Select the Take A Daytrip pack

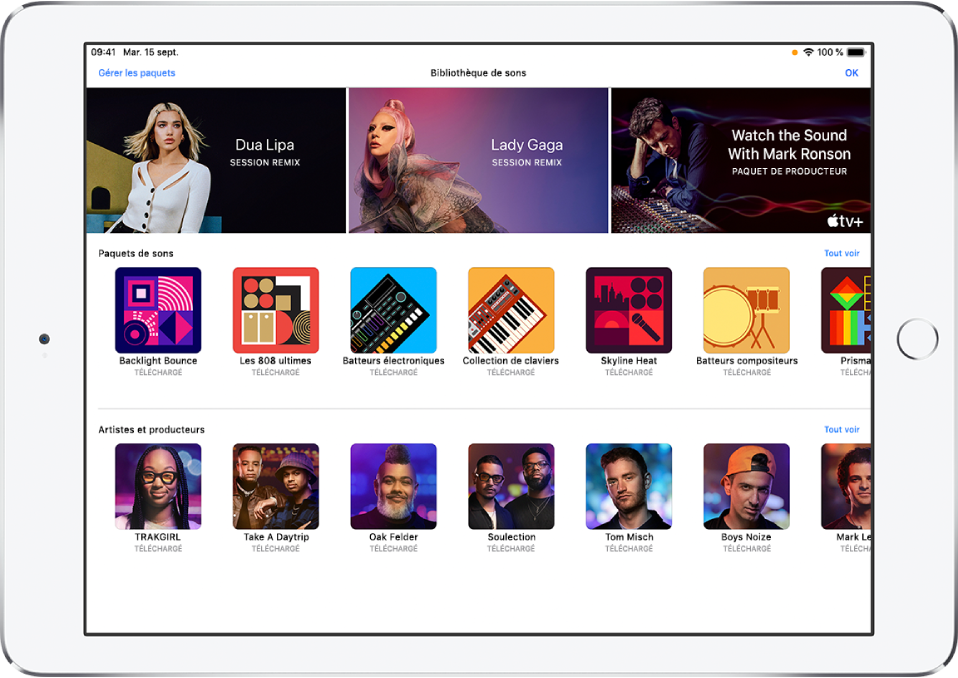[x=275, y=487]
